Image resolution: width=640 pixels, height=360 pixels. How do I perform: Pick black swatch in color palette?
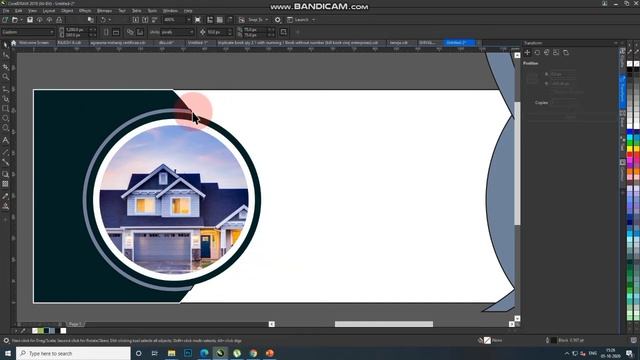630,70
